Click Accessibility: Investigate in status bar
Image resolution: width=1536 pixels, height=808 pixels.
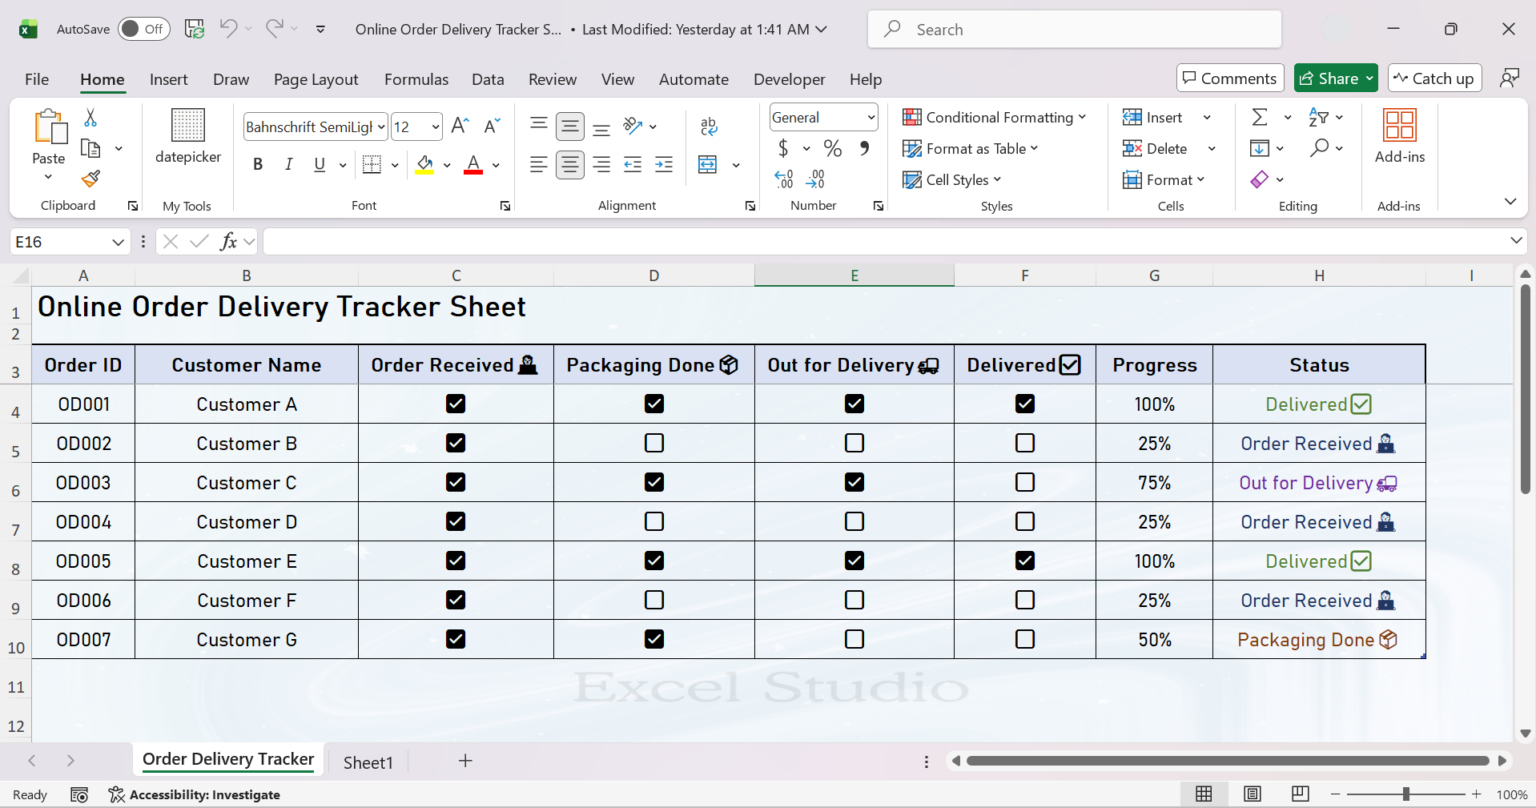click(194, 795)
